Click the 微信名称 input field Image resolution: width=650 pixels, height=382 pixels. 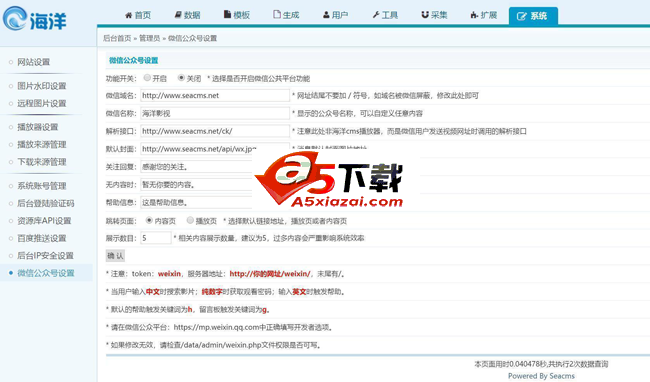215,113
